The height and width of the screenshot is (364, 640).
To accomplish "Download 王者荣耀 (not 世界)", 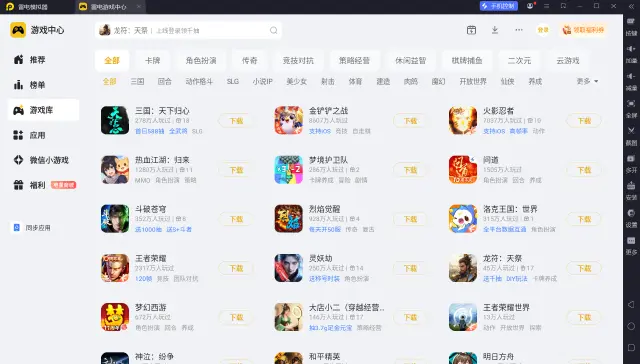I will pyautogui.click(x=236, y=268).
